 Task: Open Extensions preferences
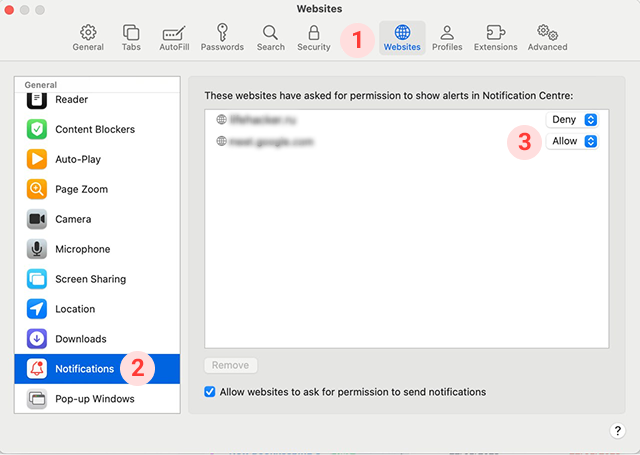pos(496,38)
